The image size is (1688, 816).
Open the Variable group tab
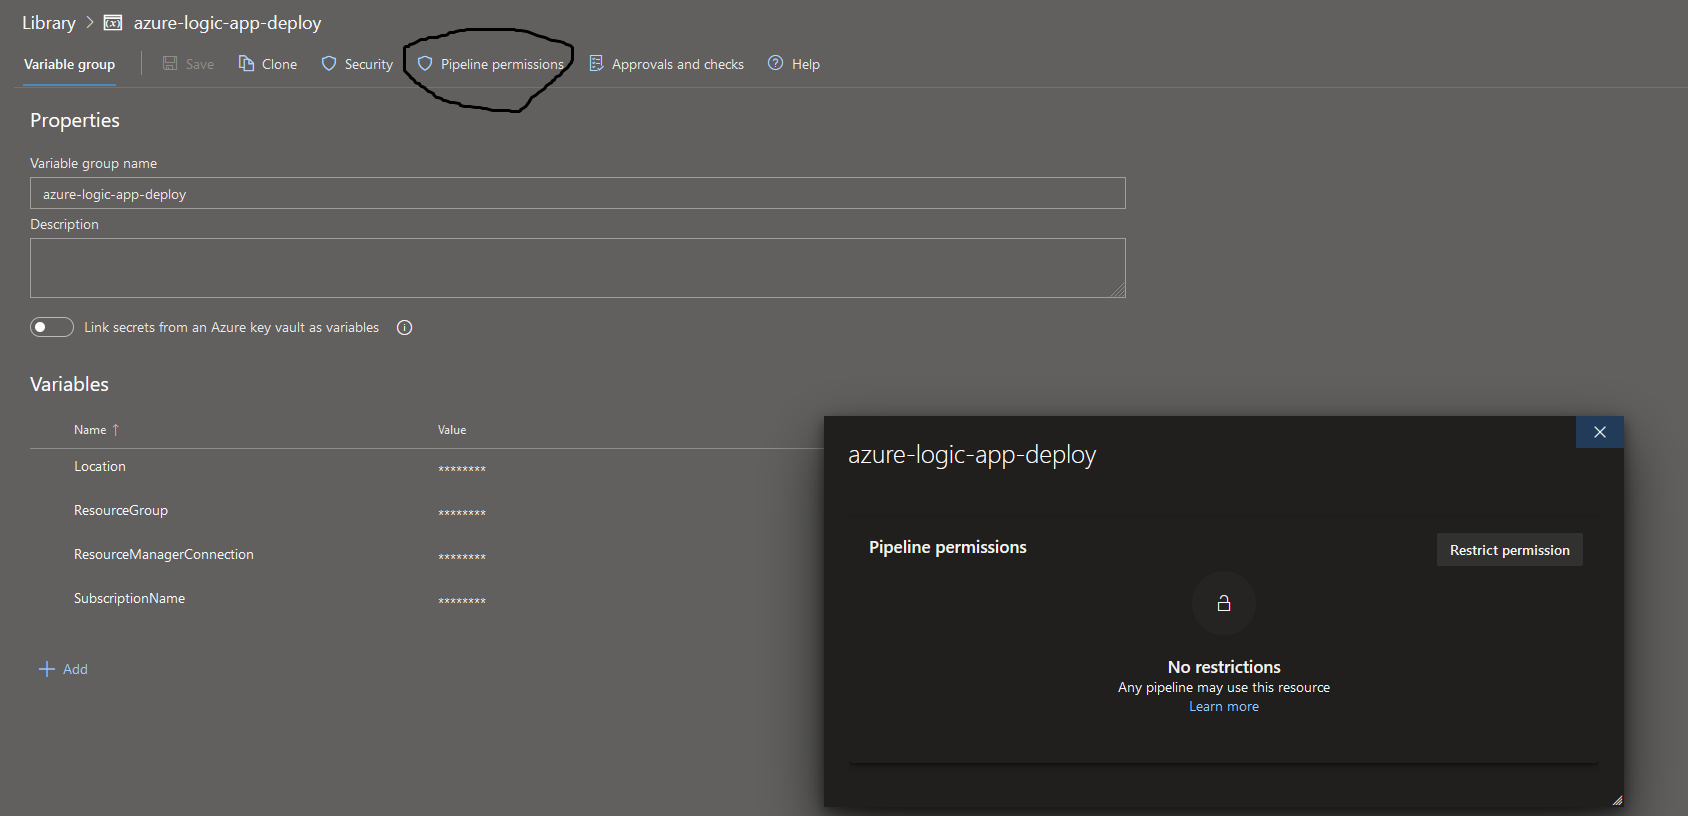tap(69, 64)
